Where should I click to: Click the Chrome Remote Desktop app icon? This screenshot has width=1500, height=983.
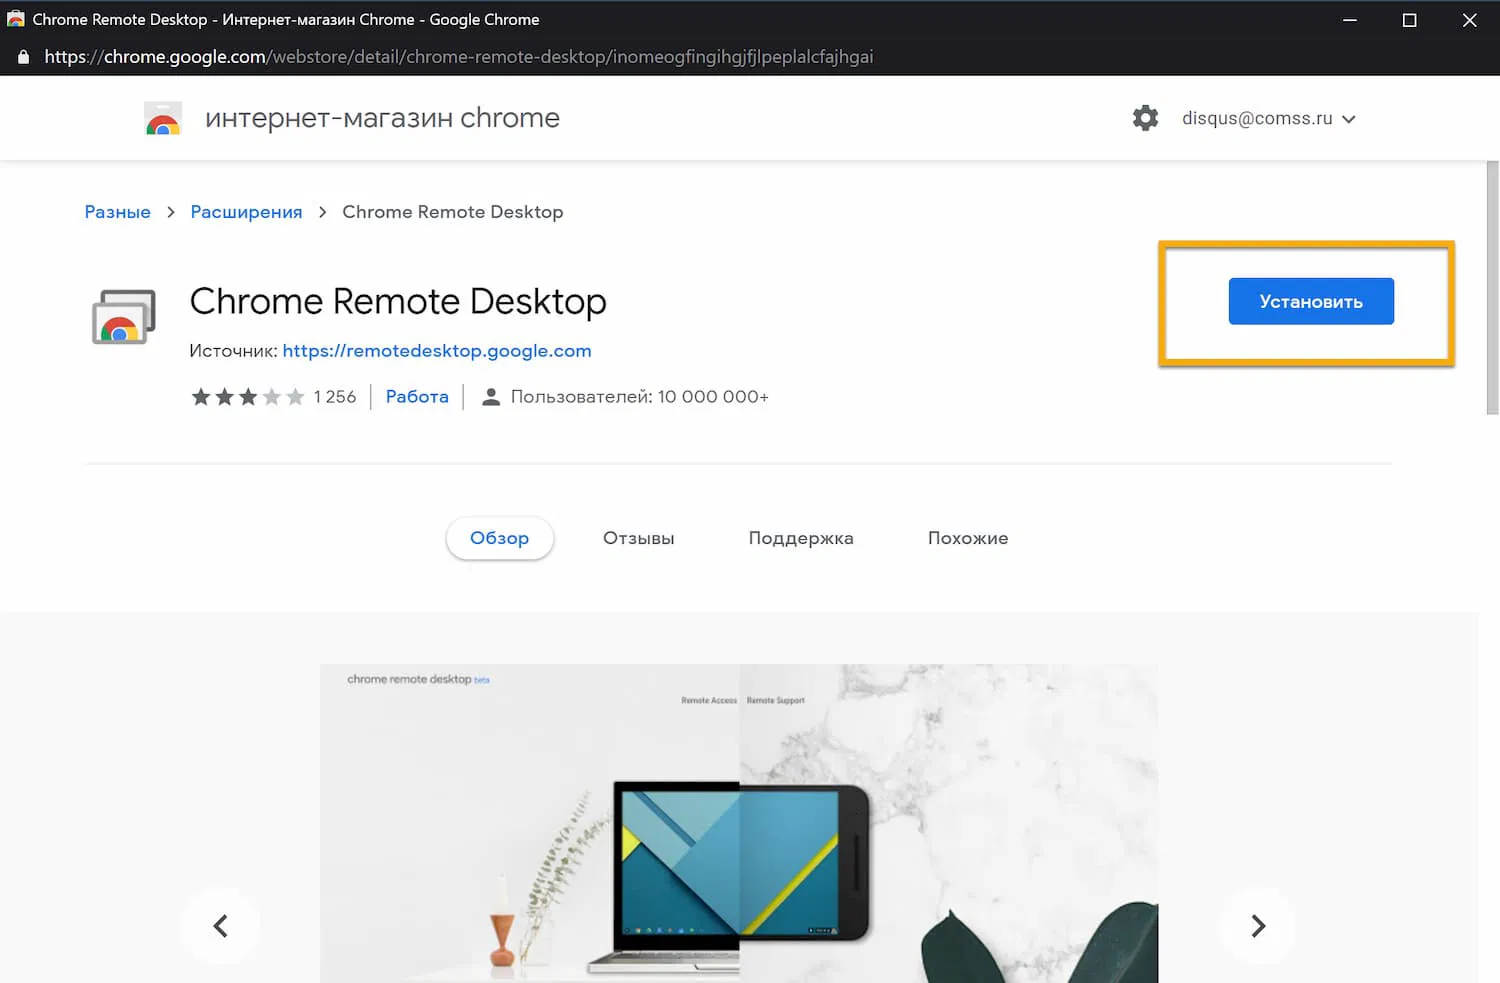point(123,317)
